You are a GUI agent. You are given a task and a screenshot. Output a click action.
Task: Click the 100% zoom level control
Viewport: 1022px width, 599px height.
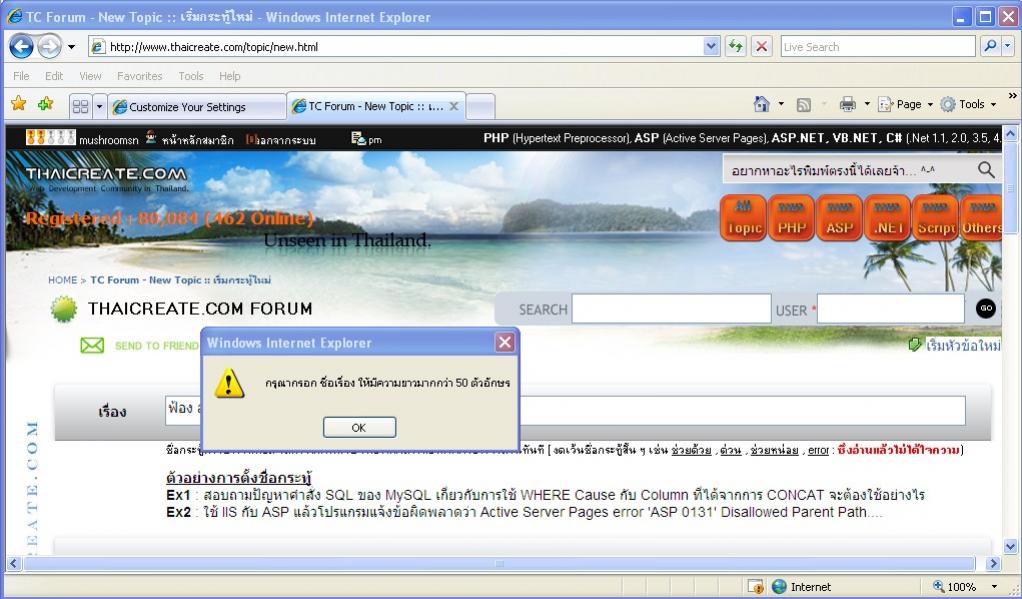point(955,587)
